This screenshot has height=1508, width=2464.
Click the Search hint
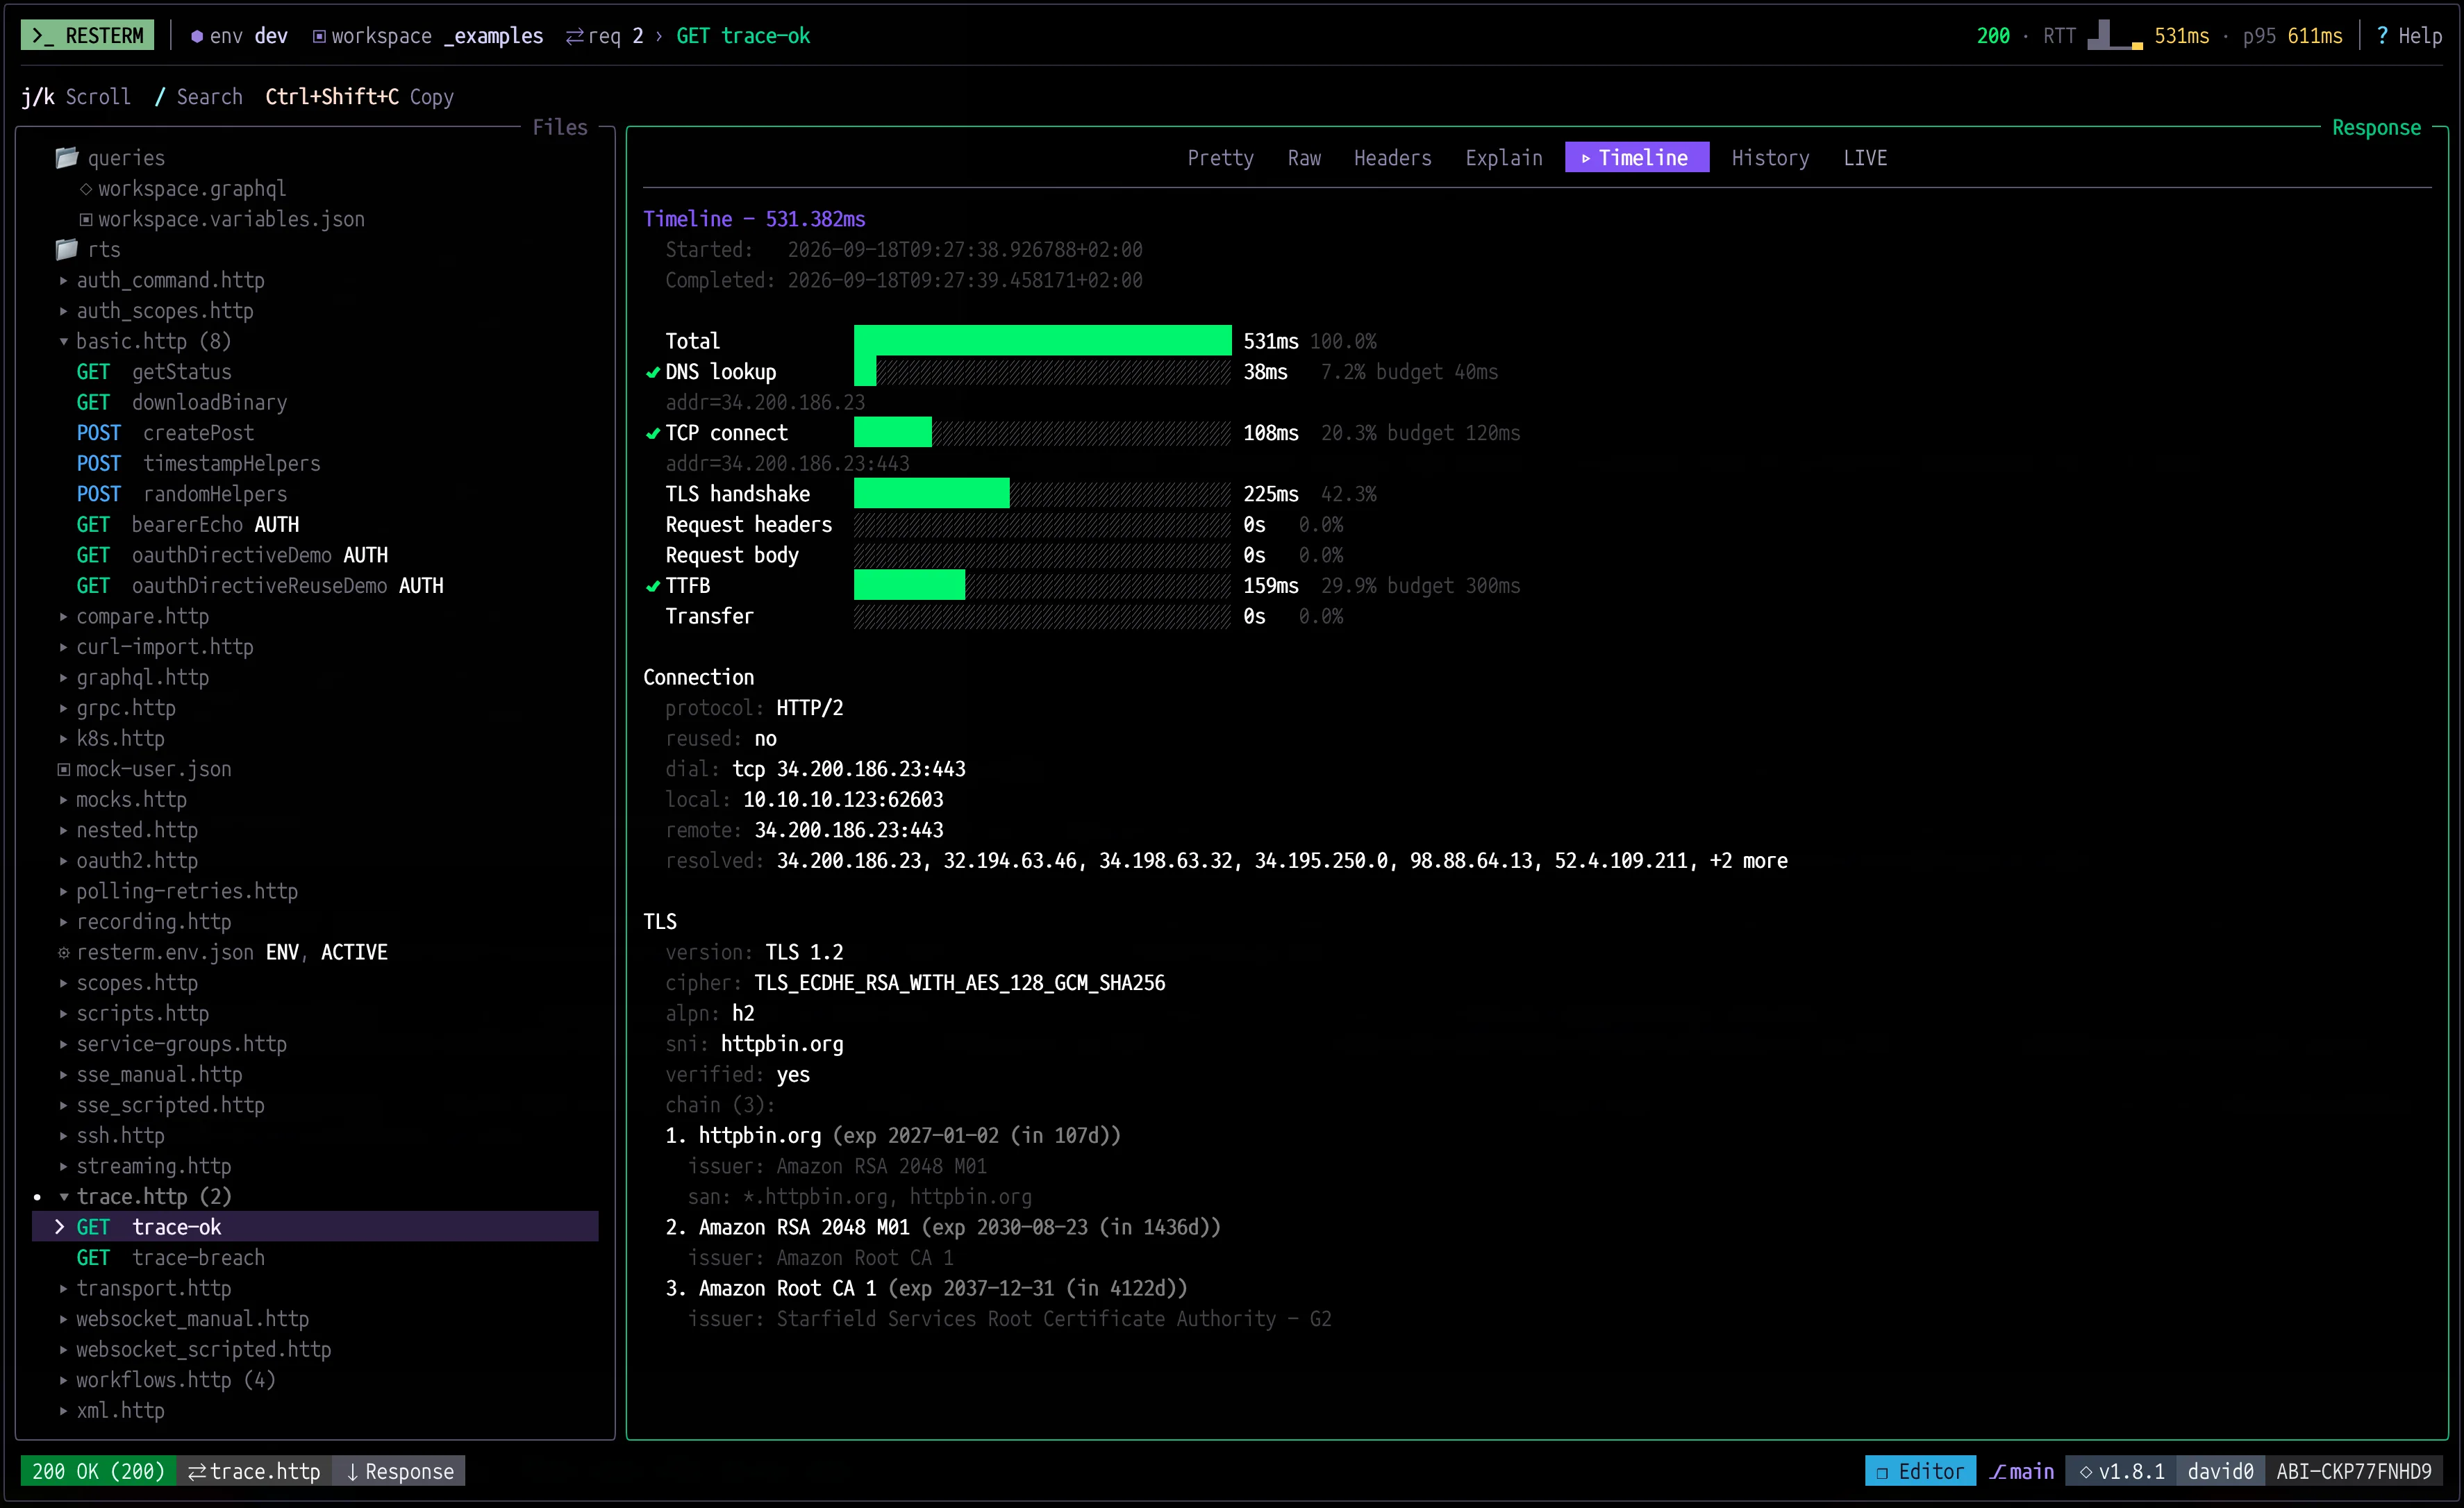click(198, 97)
